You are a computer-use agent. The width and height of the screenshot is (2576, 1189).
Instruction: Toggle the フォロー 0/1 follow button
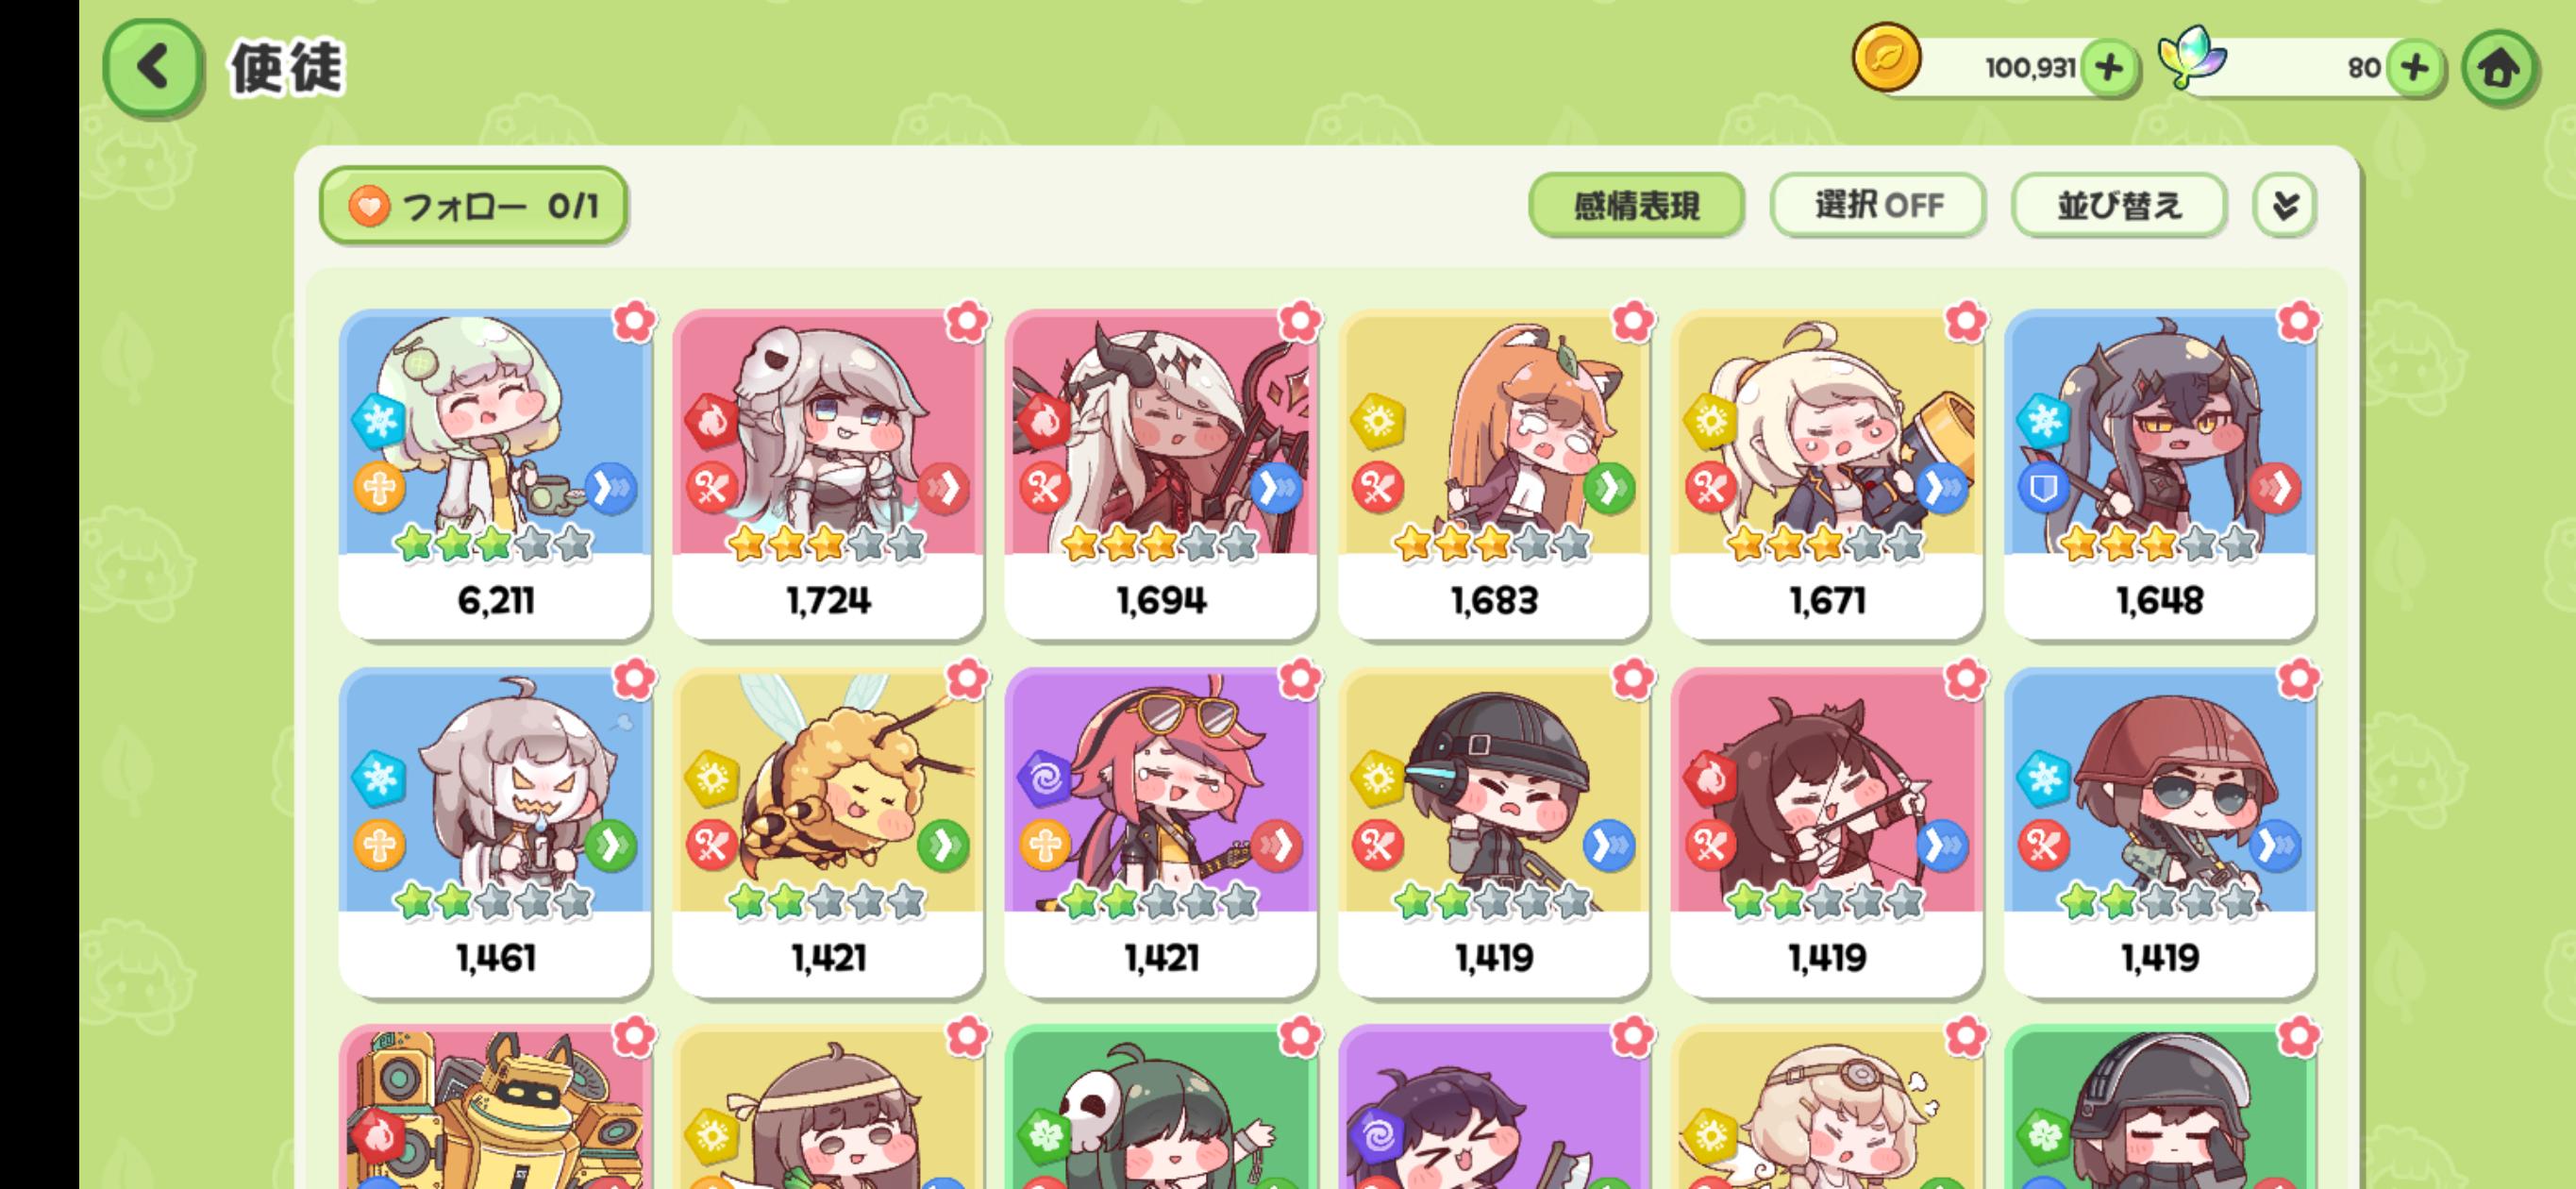(x=473, y=206)
